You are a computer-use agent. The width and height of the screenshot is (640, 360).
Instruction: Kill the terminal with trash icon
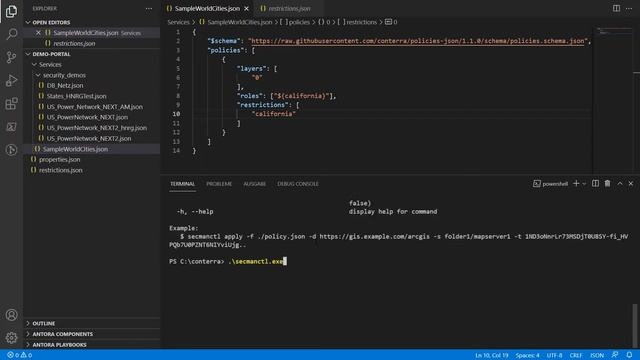[x=607, y=184]
